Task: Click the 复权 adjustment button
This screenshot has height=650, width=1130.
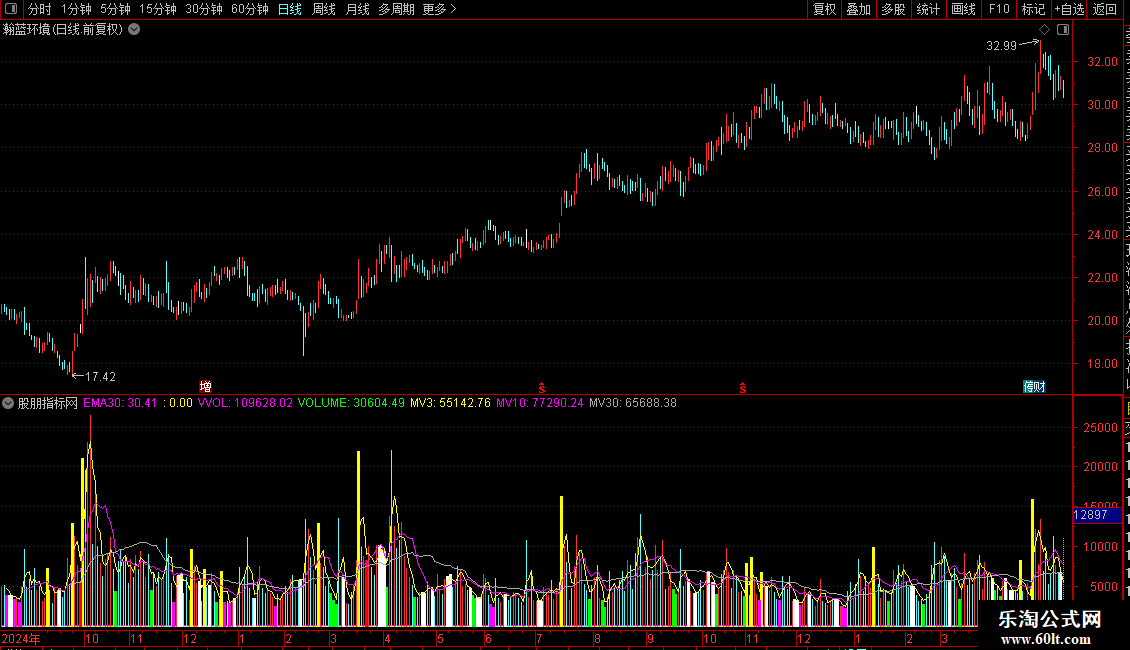Action: (x=824, y=9)
